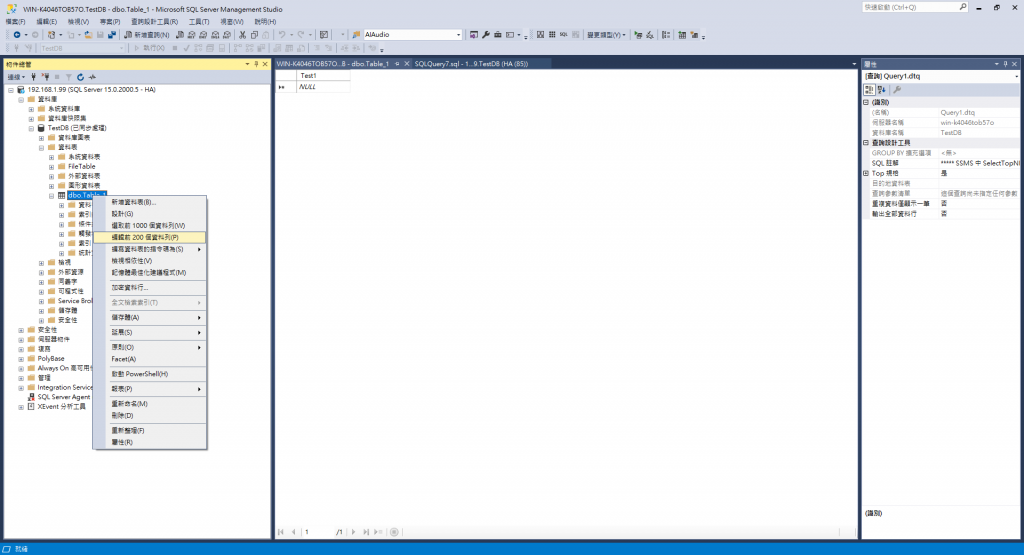Collapse the 192.168.1.99 server node
The width and height of the screenshot is (1024, 555).
[11, 90]
